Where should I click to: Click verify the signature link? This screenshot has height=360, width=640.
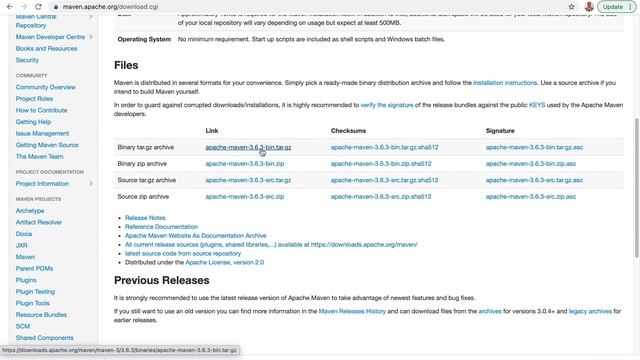387,105
